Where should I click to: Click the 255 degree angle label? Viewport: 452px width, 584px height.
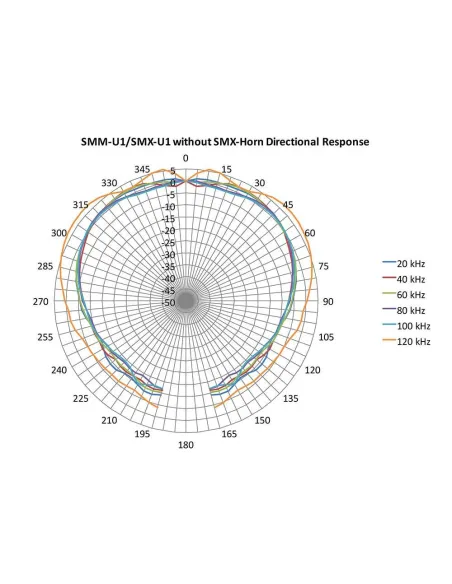[x=45, y=337]
